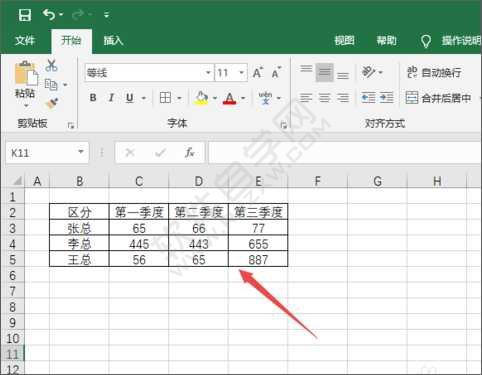The width and height of the screenshot is (482, 375).
Task: Open the phonetic guide dropdown arrow
Action: click(279, 98)
